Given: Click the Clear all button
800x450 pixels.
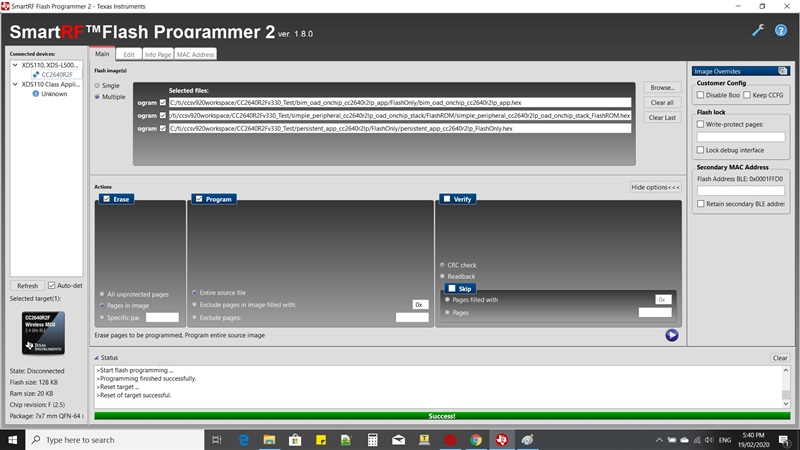Looking at the screenshot, I should click(662, 103).
